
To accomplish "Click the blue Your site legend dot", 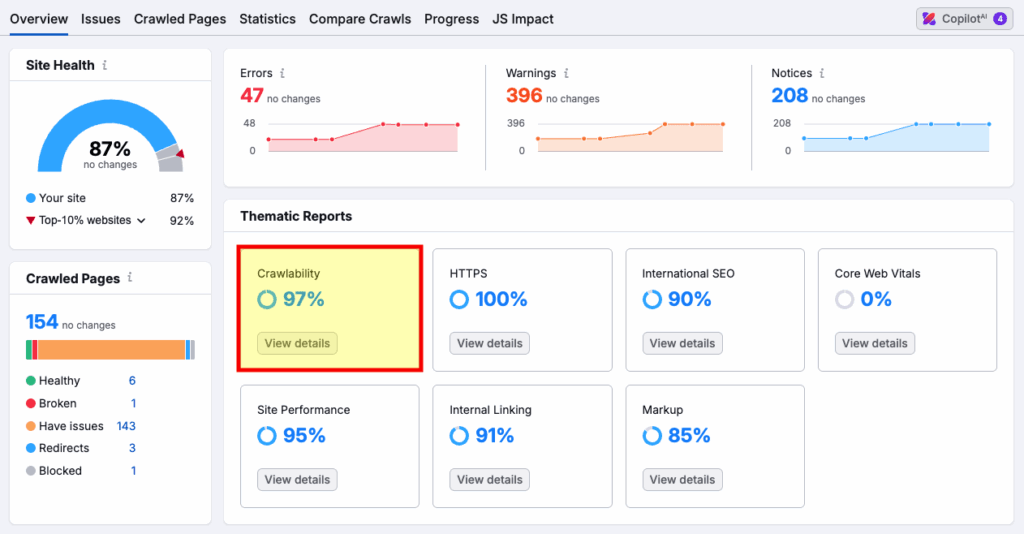I will coord(31,198).
